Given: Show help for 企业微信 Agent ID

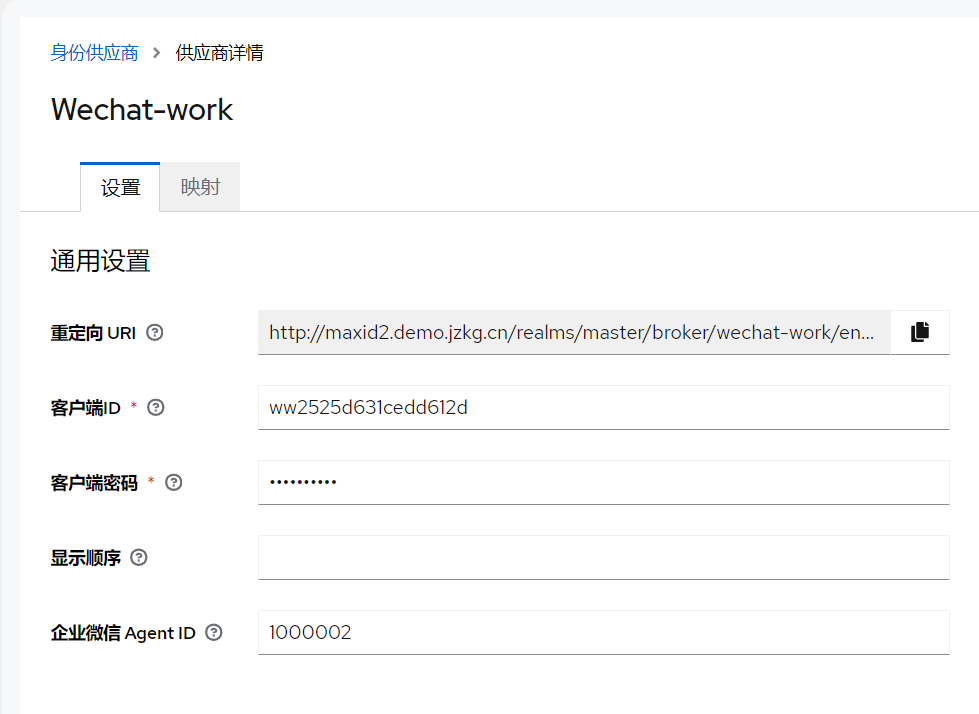Looking at the screenshot, I should coord(214,632).
